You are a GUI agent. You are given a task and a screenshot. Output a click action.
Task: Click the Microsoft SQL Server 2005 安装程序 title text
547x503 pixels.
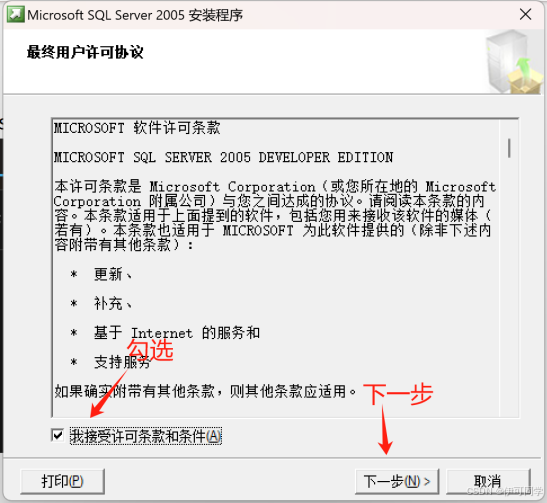135,15
